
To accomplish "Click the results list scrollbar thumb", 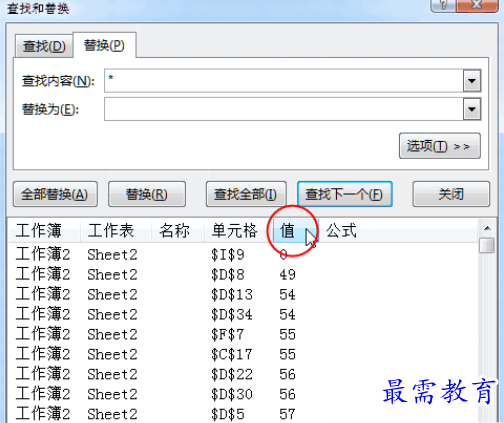I will point(487,245).
